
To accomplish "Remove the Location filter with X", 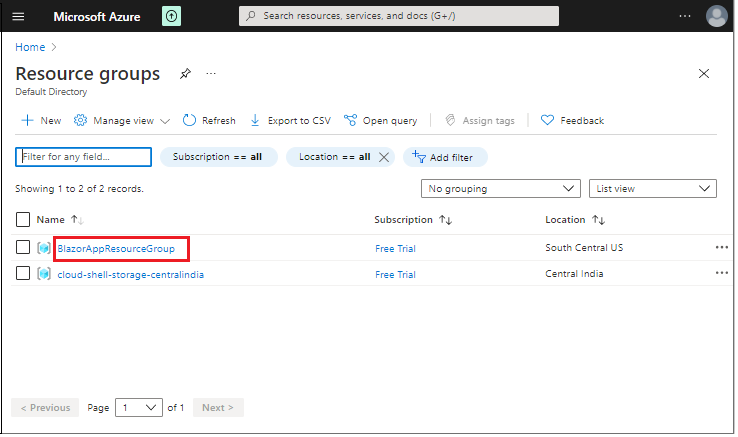I will (x=384, y=157).
